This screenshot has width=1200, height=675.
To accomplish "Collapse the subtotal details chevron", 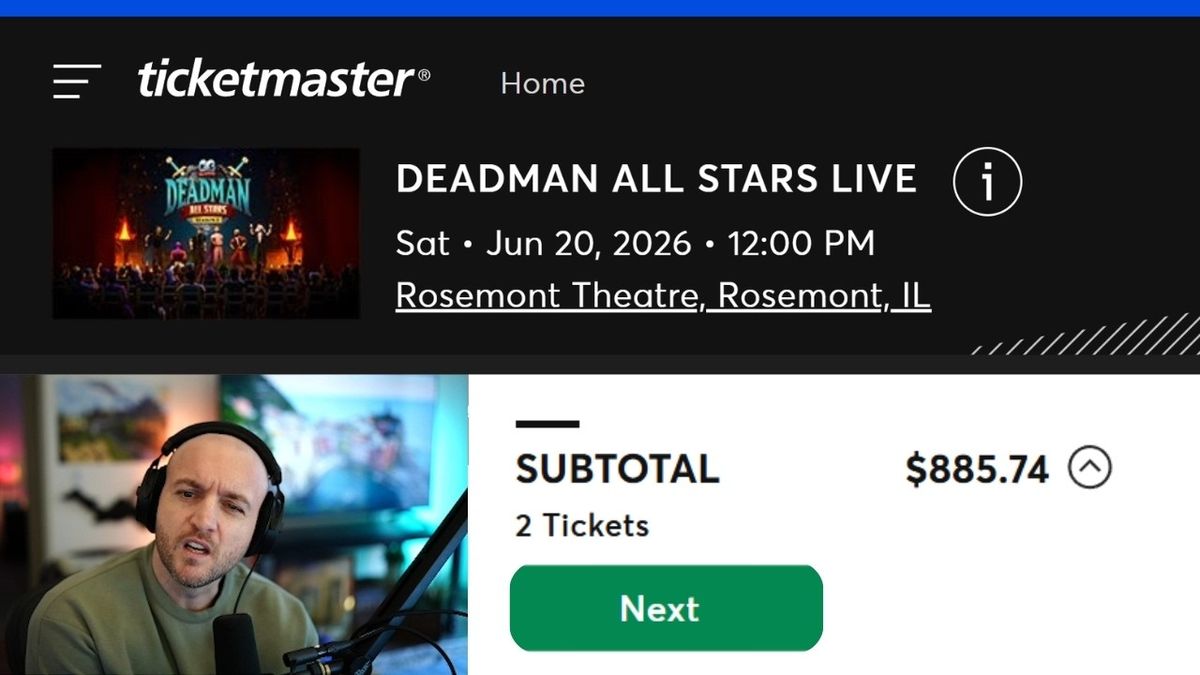I will [x=1089, y=467].
